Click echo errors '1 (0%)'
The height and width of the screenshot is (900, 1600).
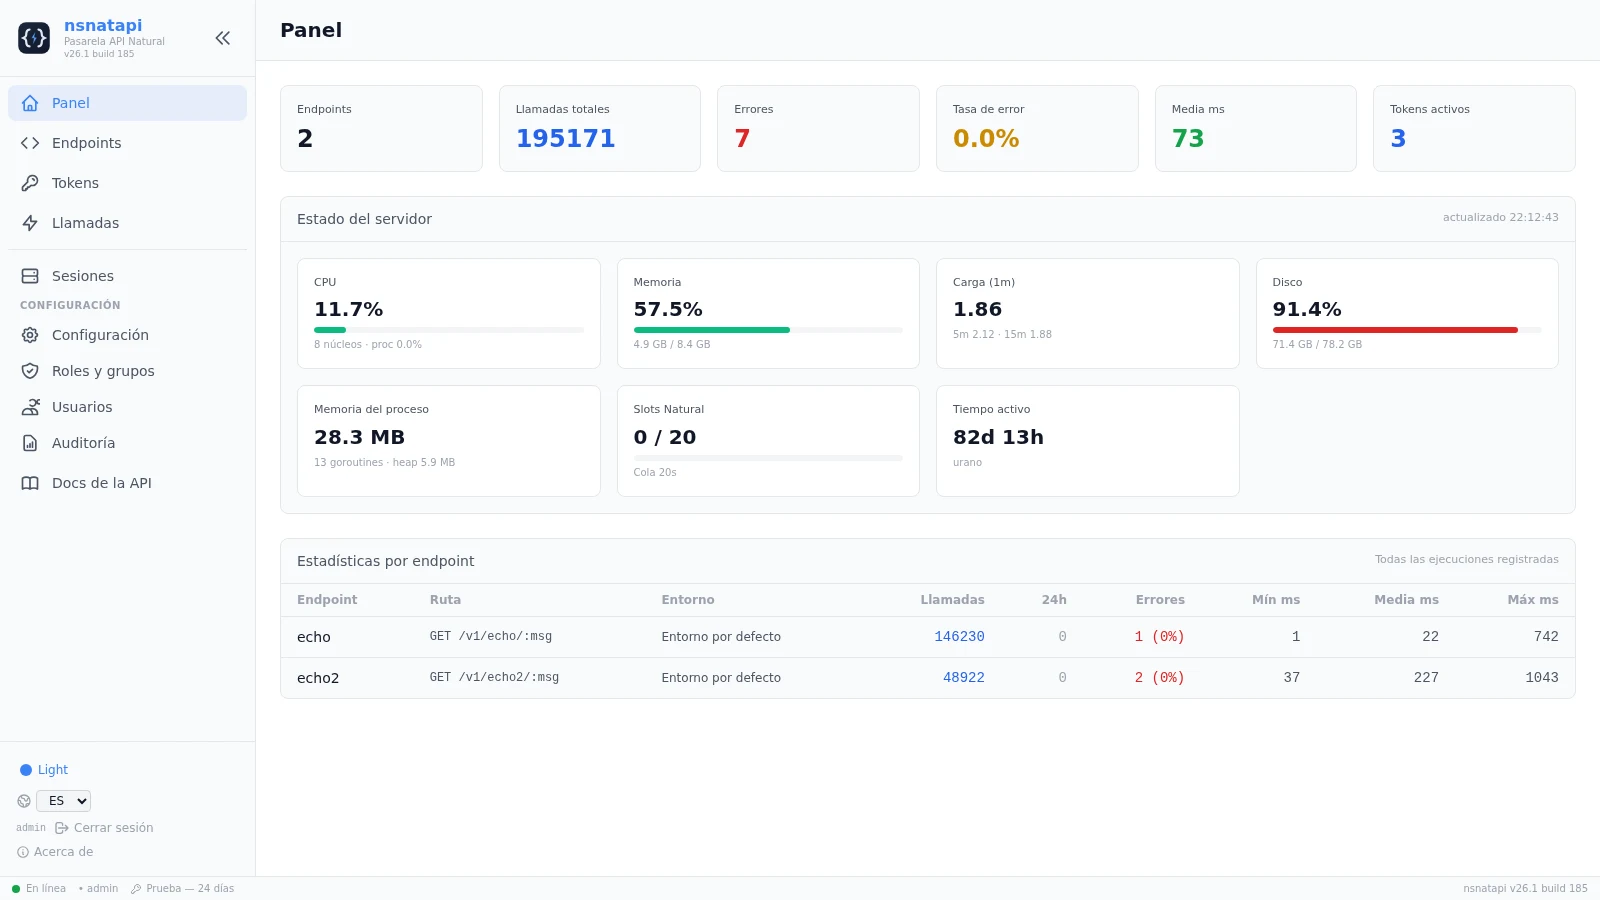(1160, 637)
